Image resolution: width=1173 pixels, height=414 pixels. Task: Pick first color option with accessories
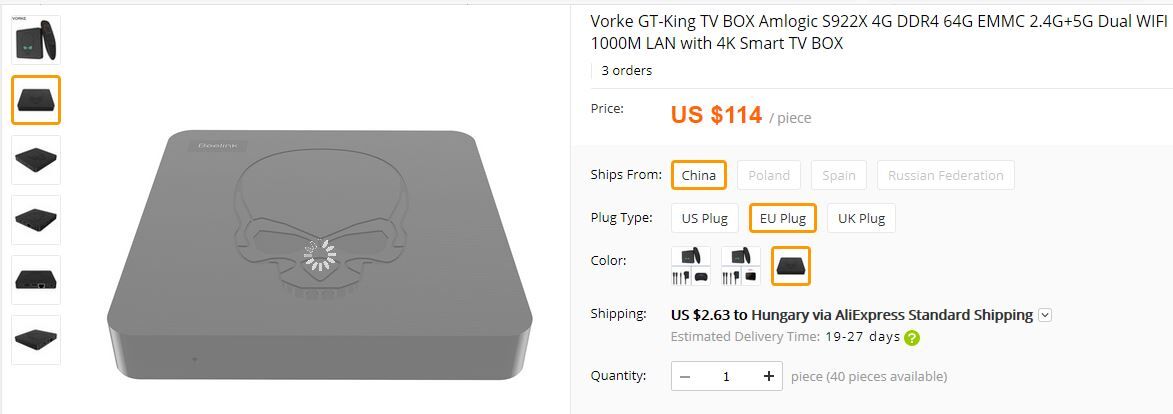(690, 266)
